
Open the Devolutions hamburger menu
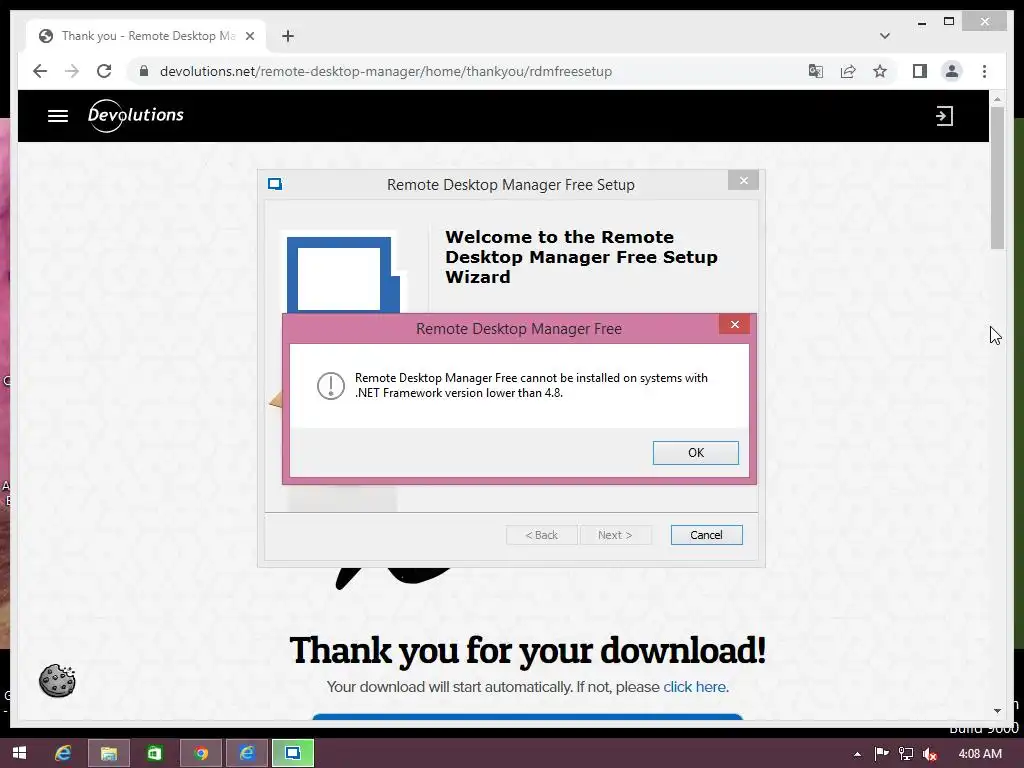58,116
